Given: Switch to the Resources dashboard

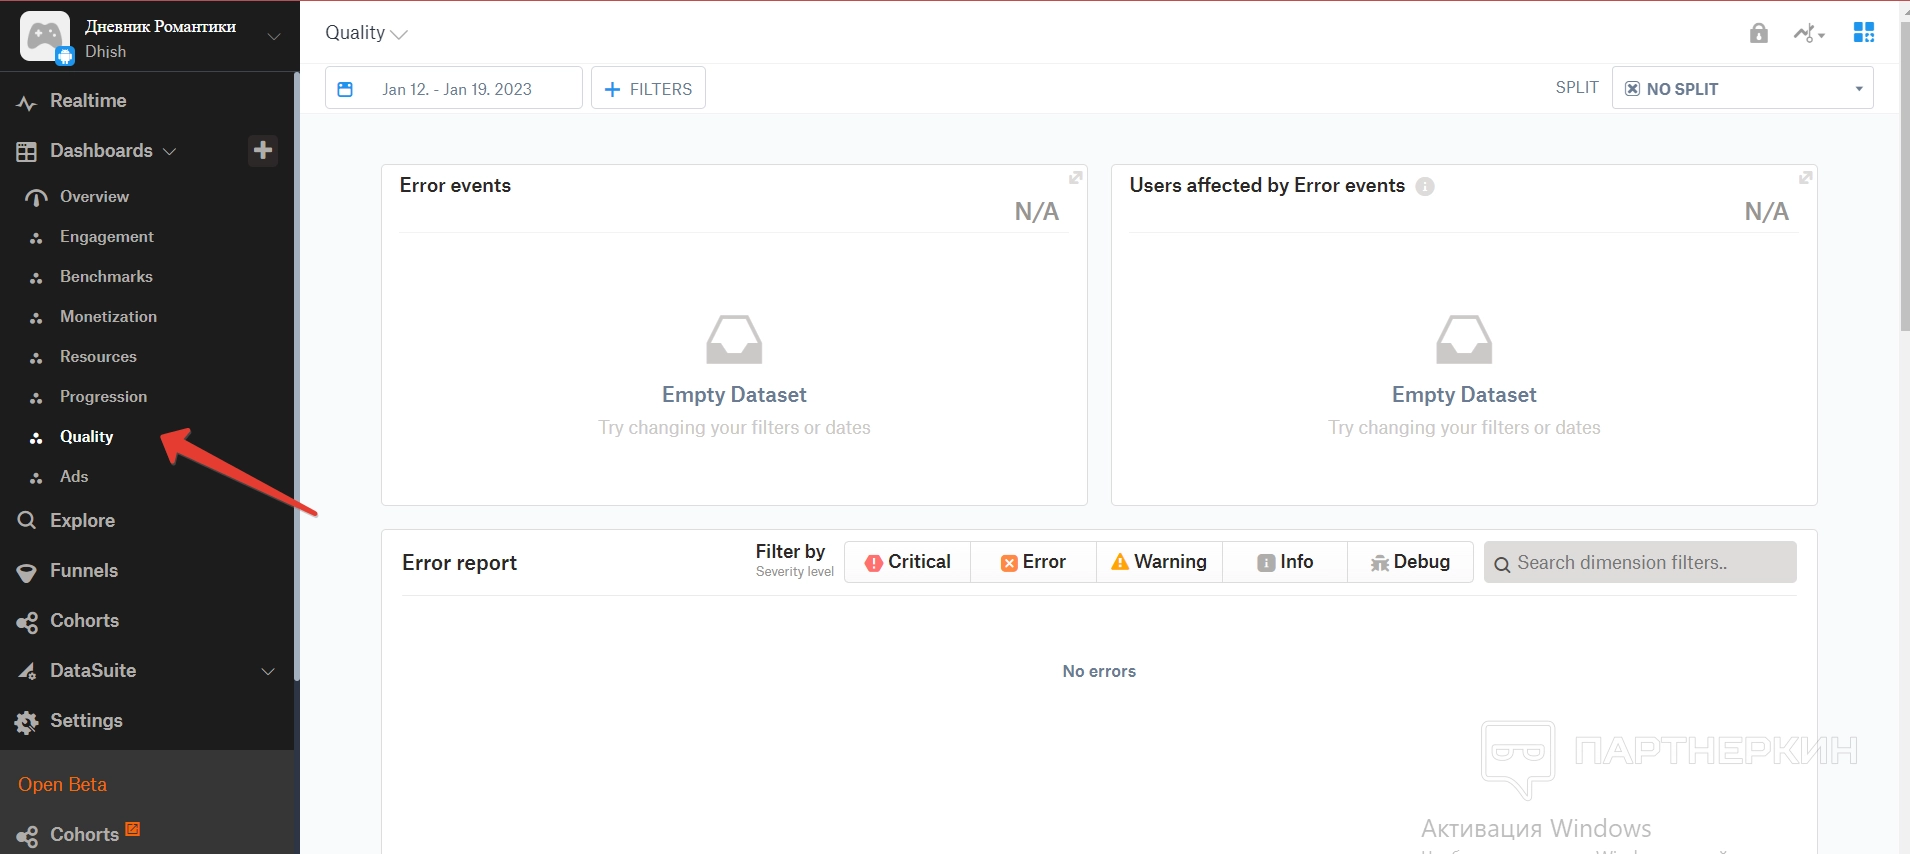Looking at the screenshot, I should (x=98, y=357).
